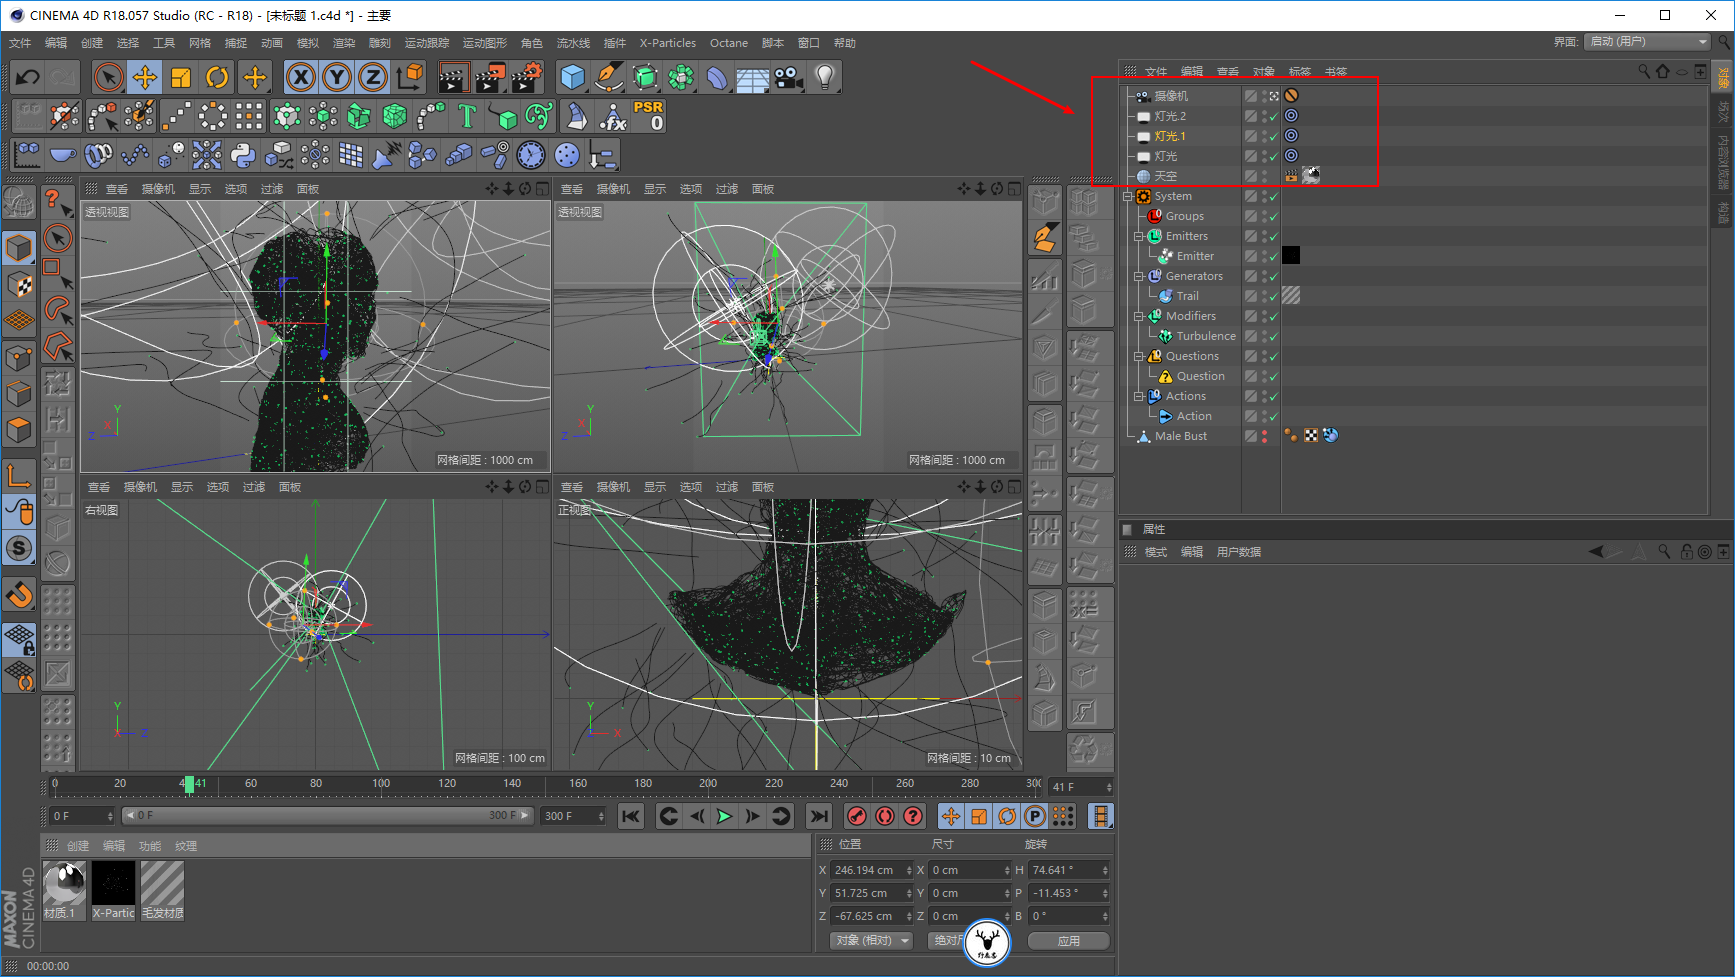Toggle visibility dots of Male Bust
This screenshot has width=1735, height=977.
pos(1264,436)
